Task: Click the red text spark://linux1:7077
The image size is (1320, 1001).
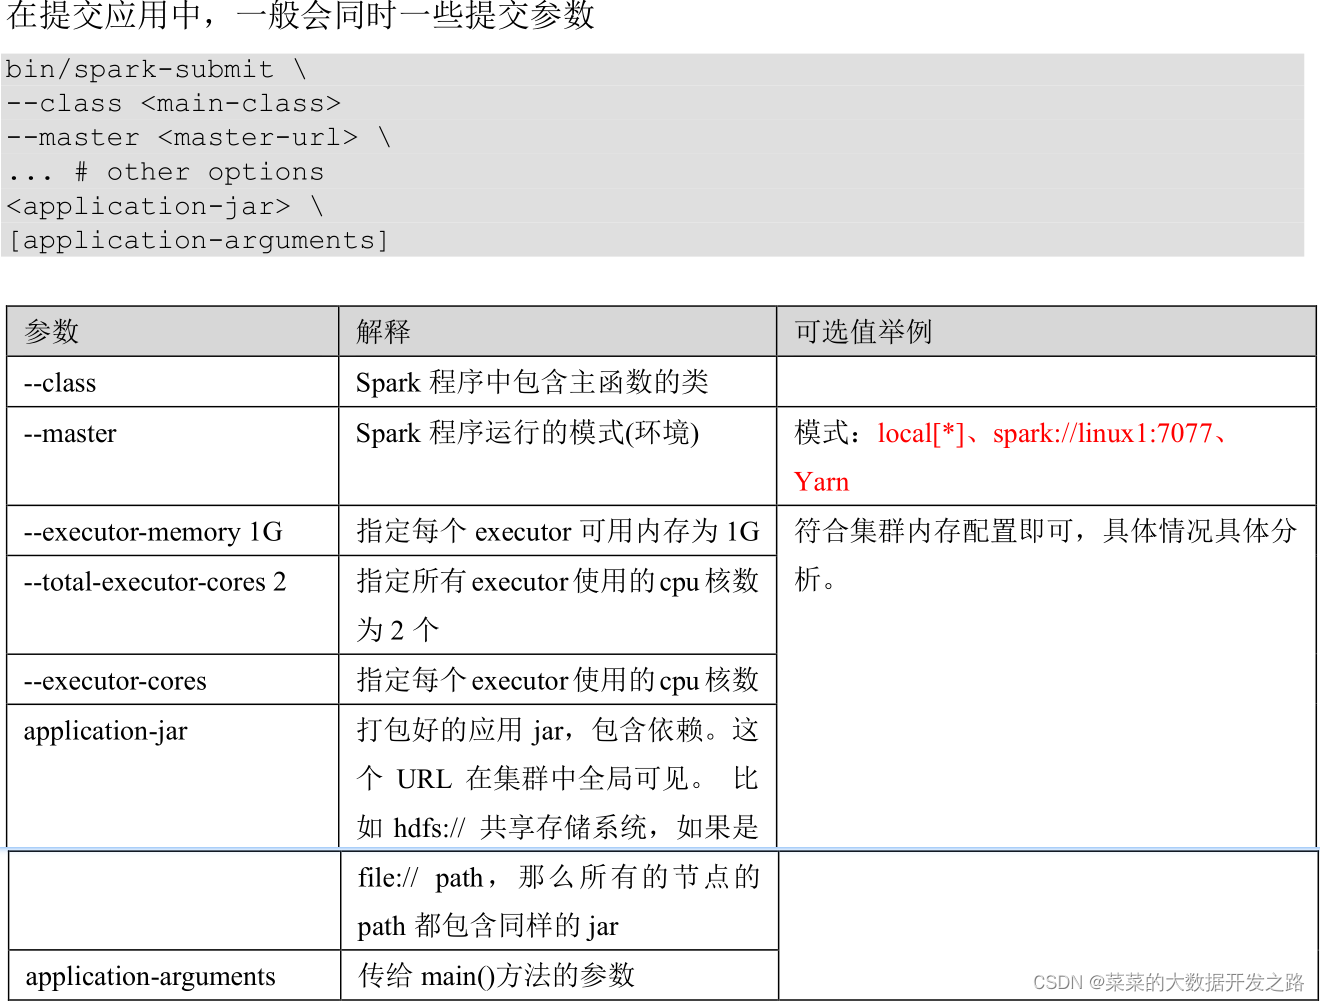Action: [1102, 433]
